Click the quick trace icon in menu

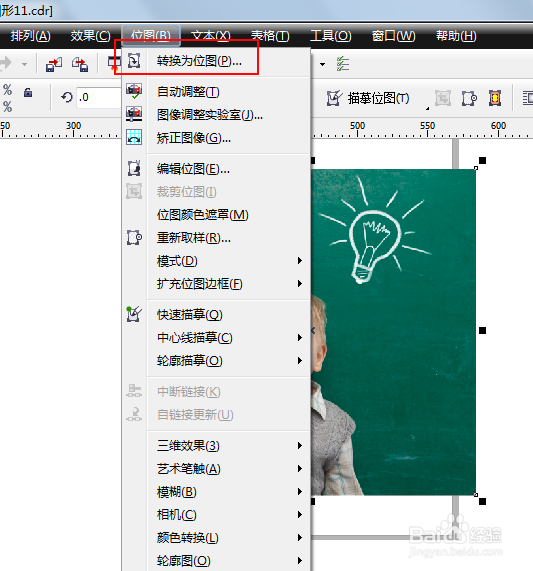[134, 314]
